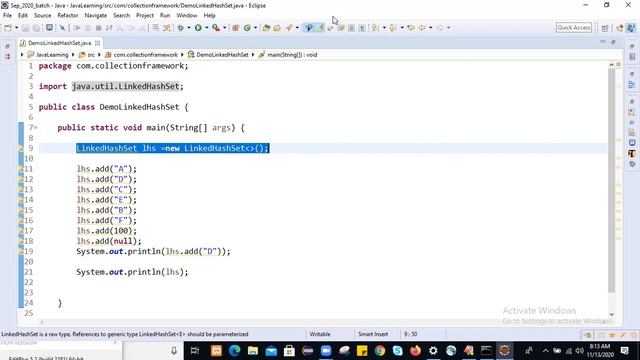The width and height of the screenshot is (640, 360).
Task: Open the Project menu
Action: point(145,15)
